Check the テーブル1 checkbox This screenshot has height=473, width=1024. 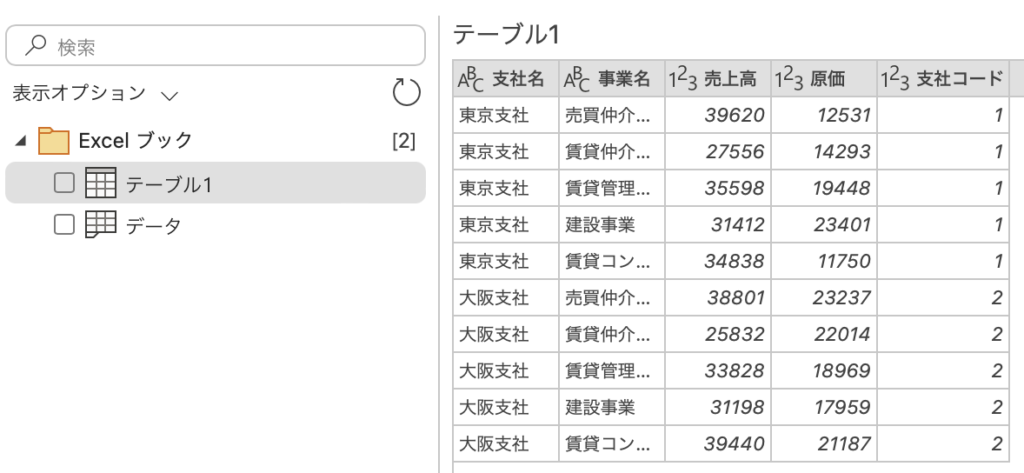coord(64,184)
